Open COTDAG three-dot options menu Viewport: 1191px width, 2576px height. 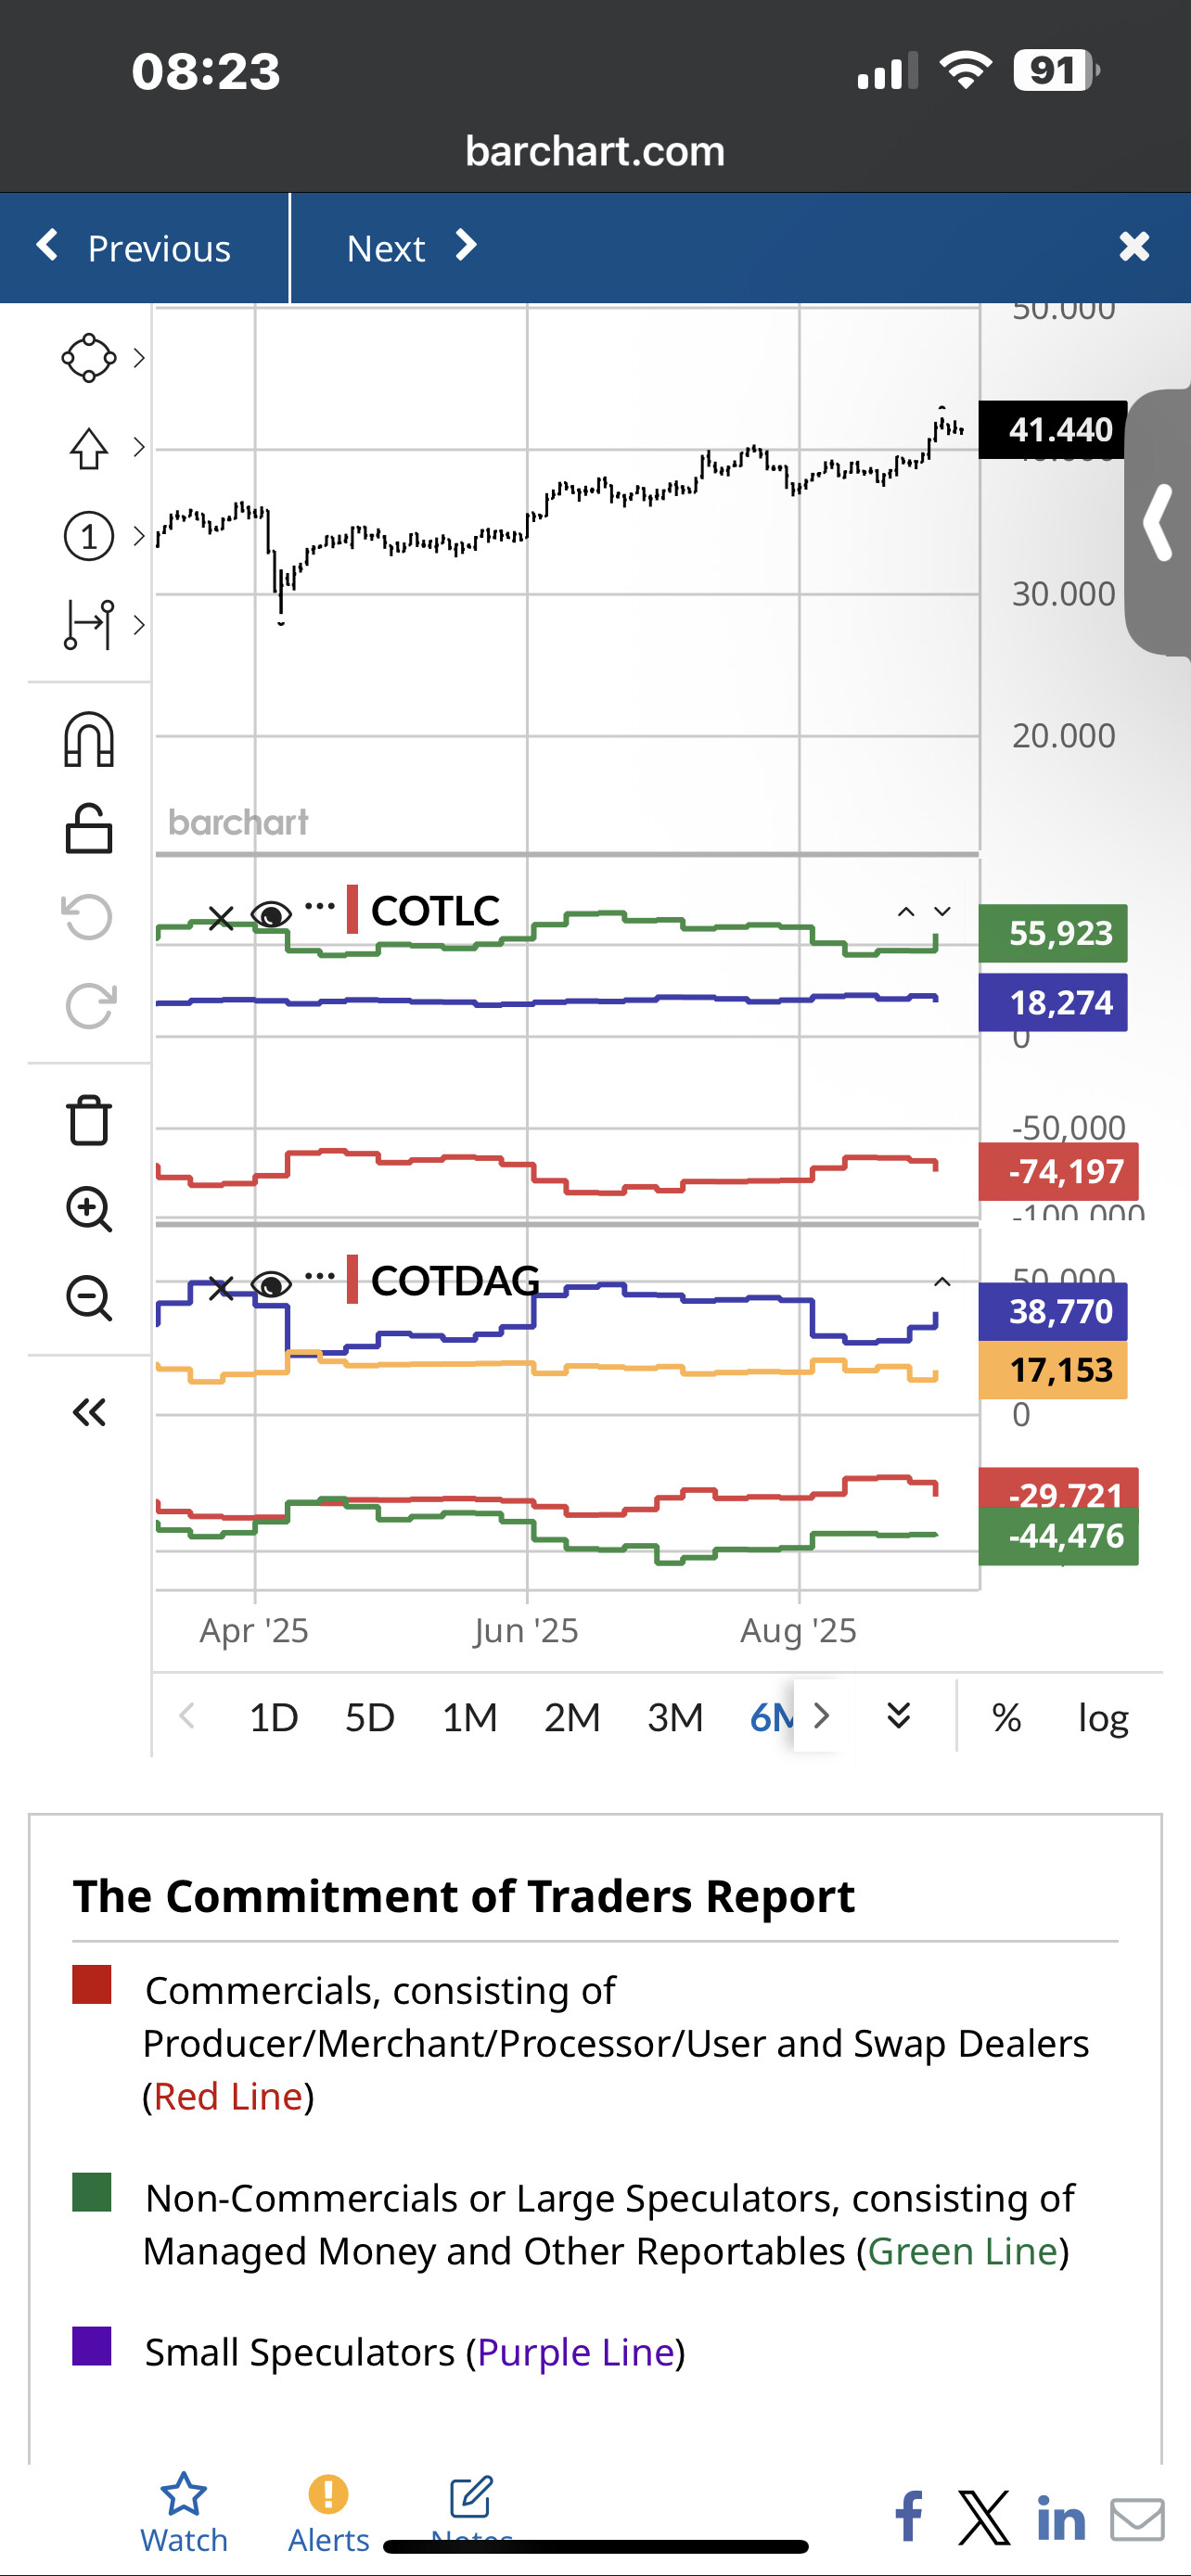tap(320, 1275)
